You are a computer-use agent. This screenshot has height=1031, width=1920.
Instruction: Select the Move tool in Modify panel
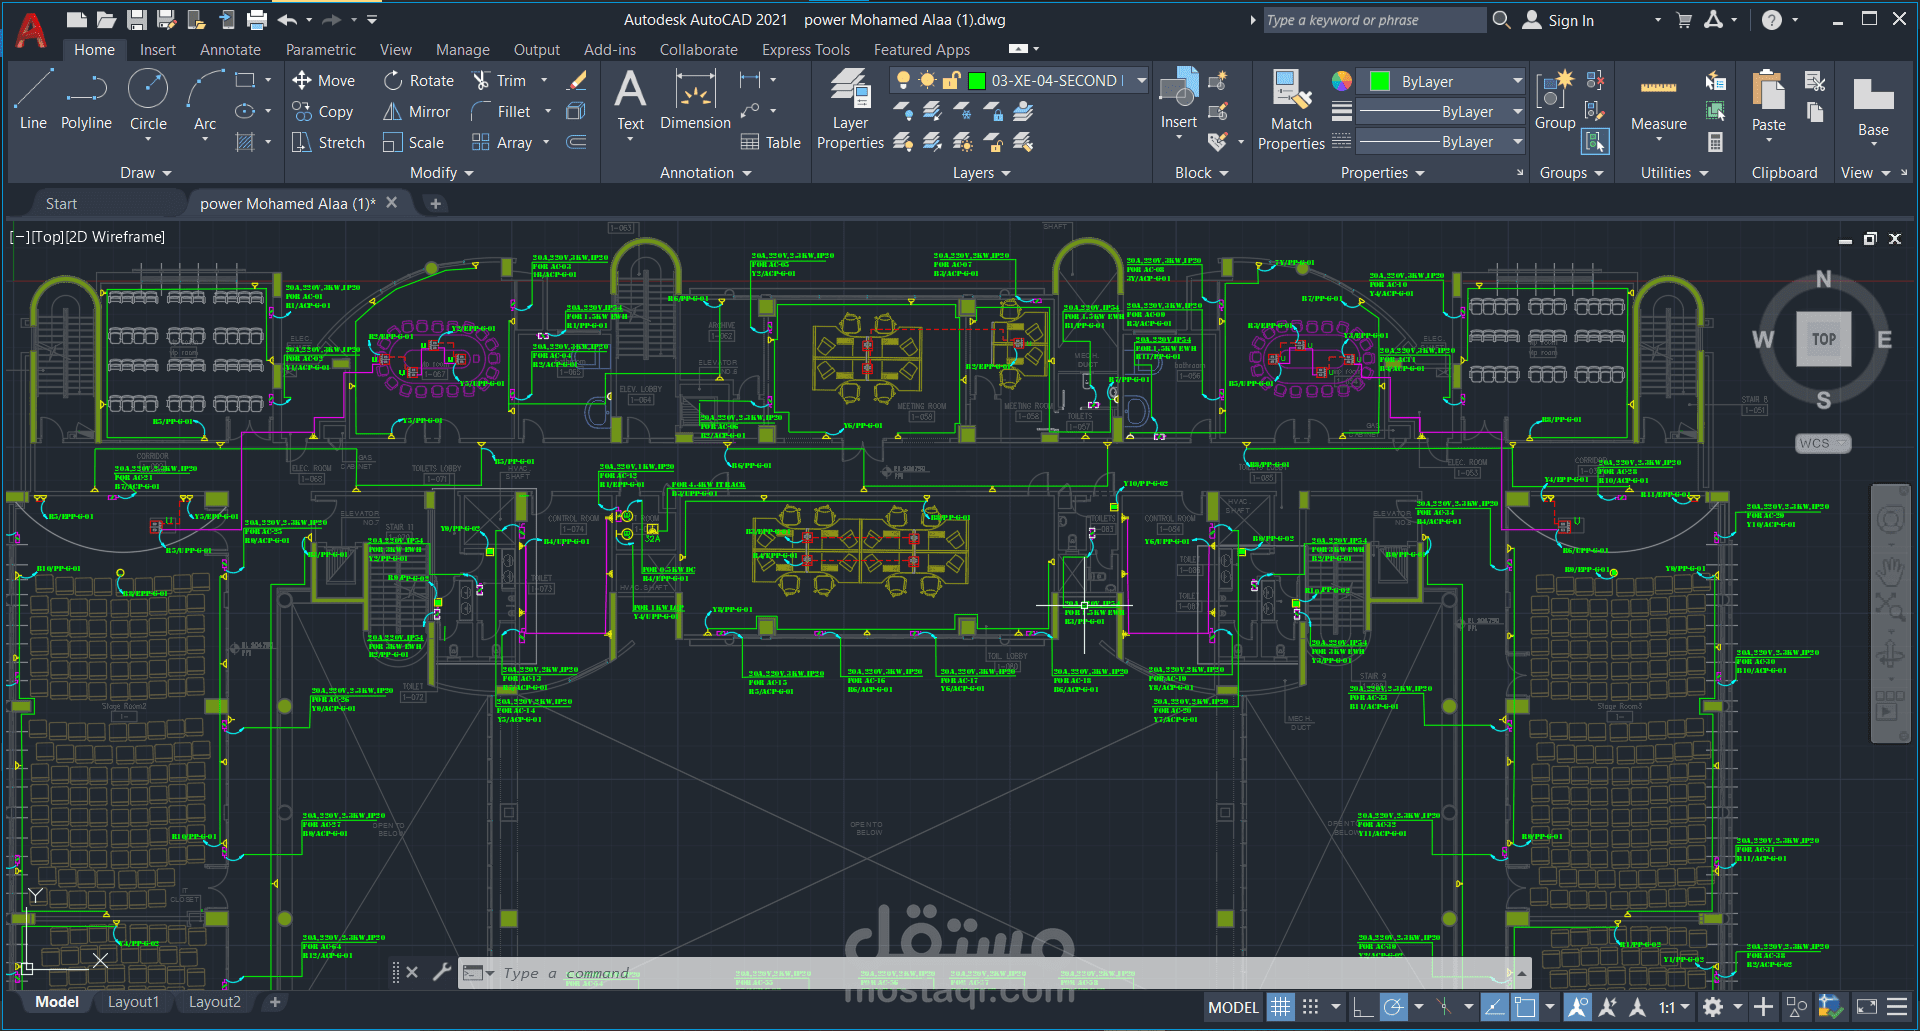point(323,80)
